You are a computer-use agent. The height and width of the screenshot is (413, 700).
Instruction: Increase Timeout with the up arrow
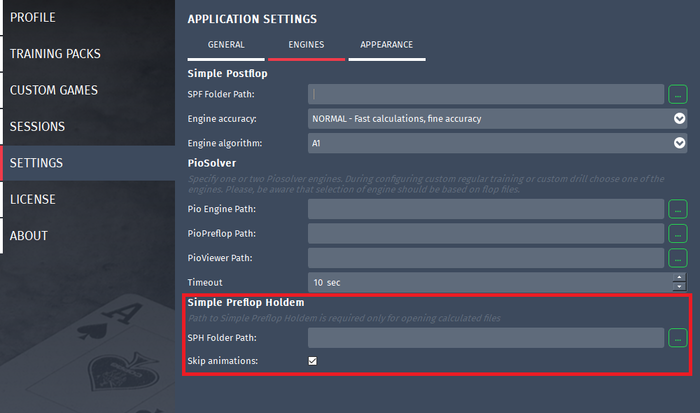pyautogui.click(x=679, y=277)
